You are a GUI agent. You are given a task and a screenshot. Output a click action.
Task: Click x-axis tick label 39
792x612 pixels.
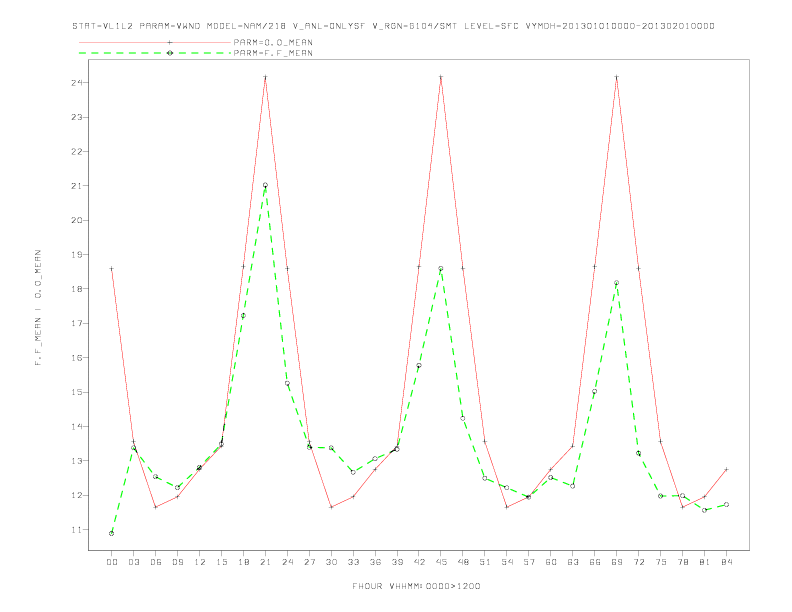[397, 562]
